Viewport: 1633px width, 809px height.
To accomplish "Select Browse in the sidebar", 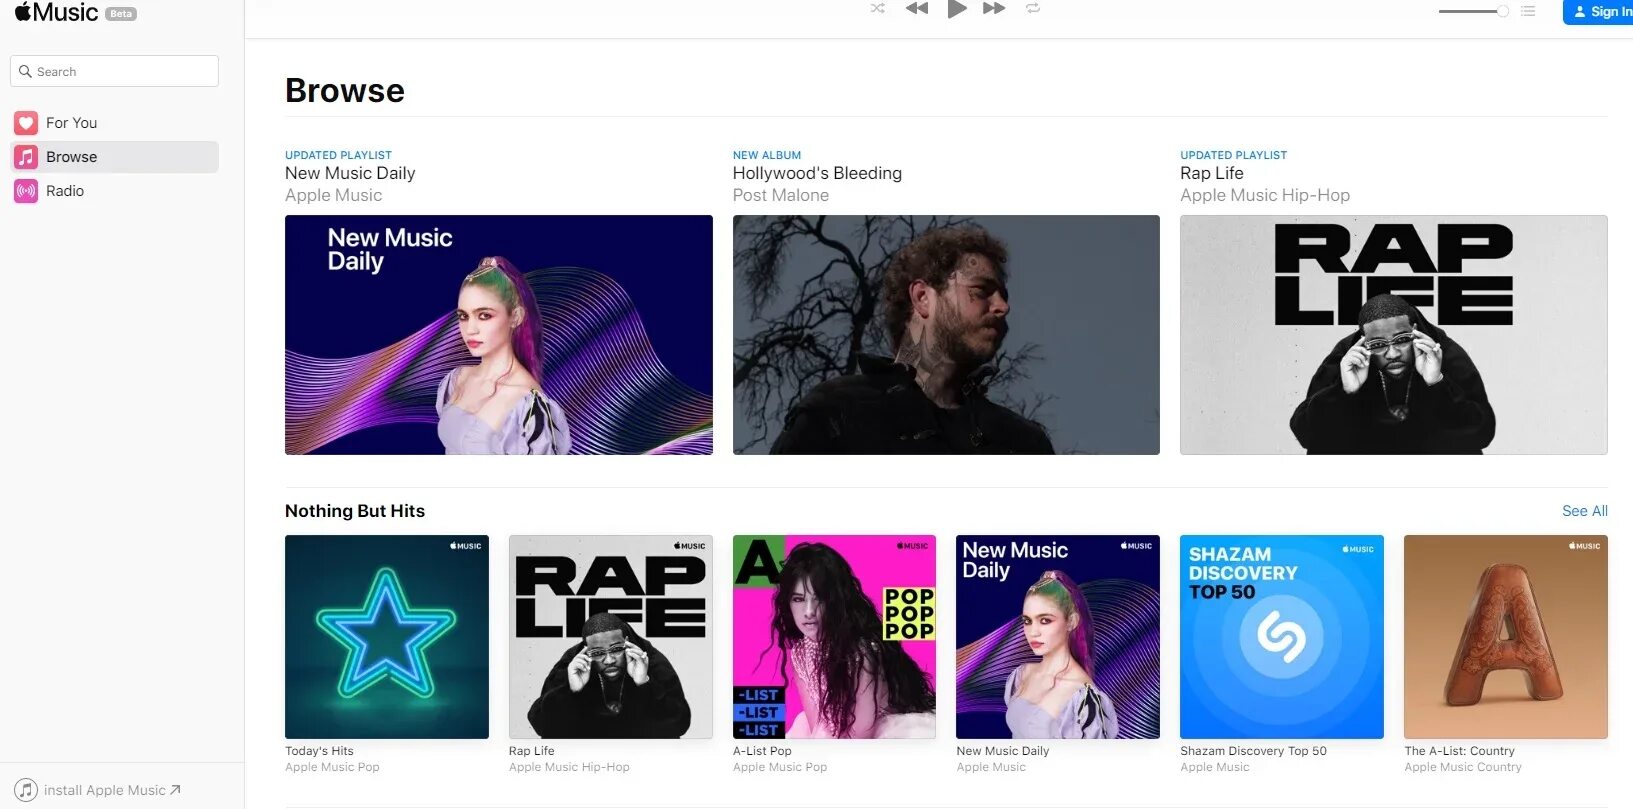I will (x=114, y=157).
